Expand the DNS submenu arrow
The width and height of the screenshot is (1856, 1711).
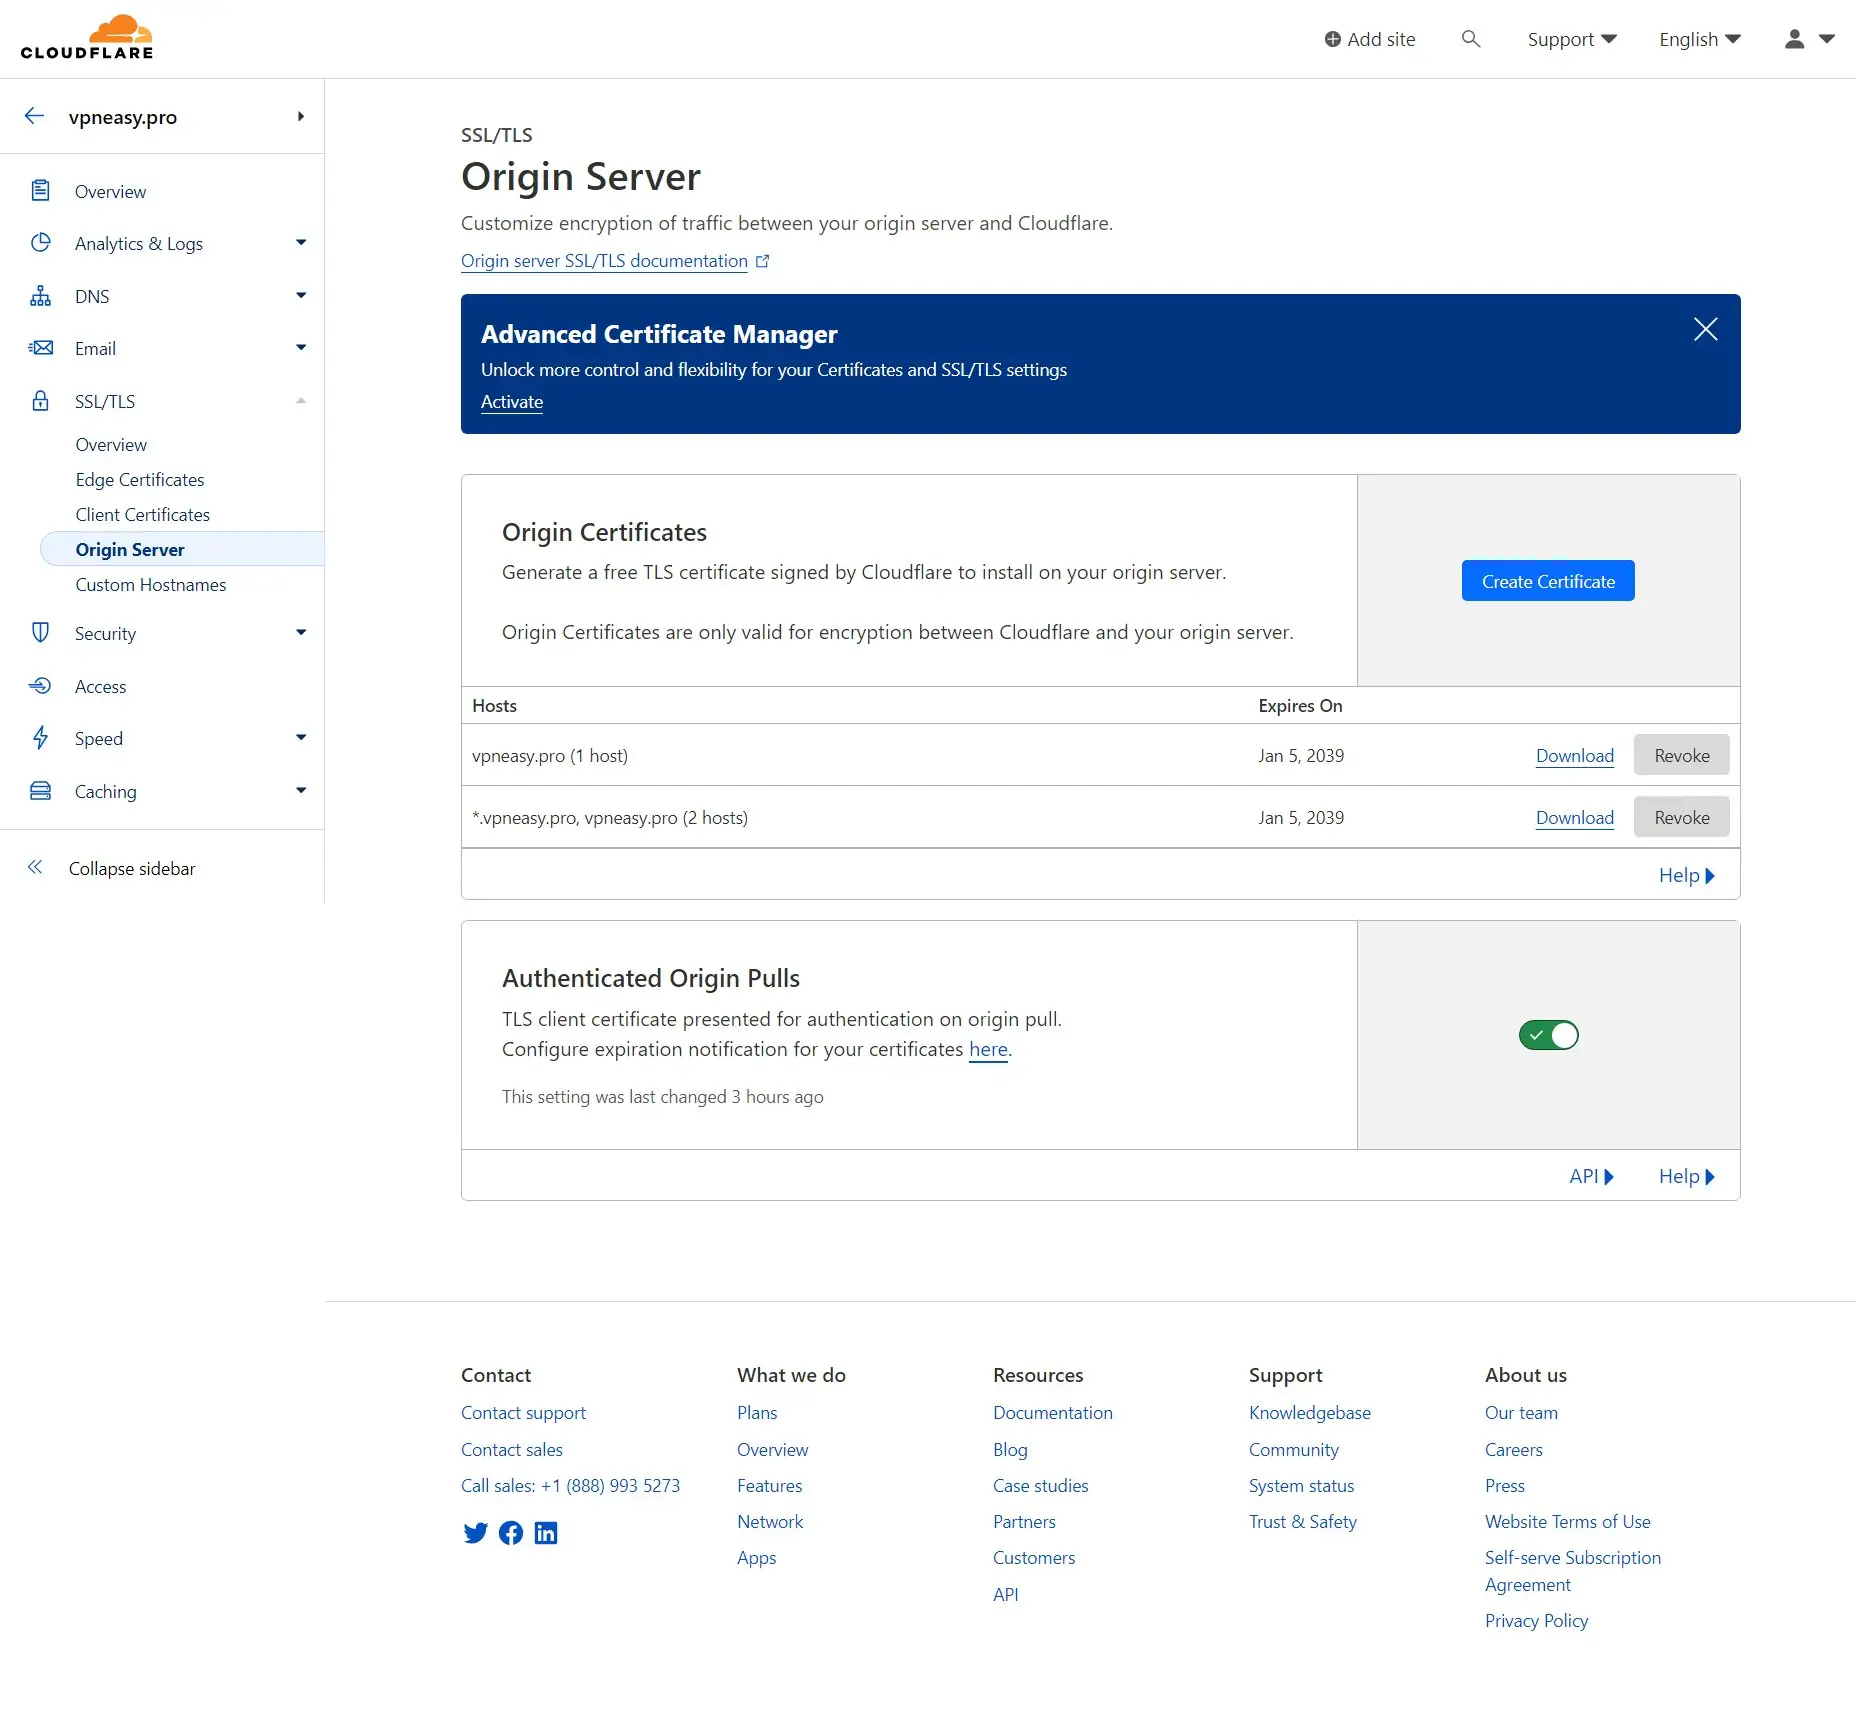coord(301,296)
